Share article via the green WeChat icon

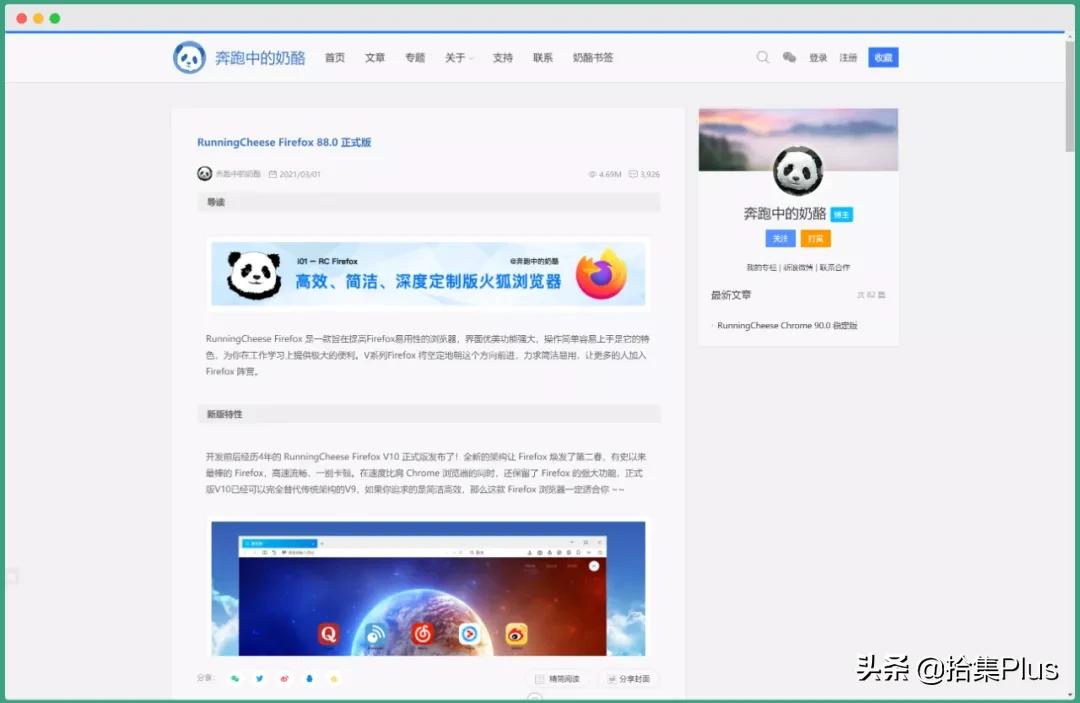click(x=235, y=678)
